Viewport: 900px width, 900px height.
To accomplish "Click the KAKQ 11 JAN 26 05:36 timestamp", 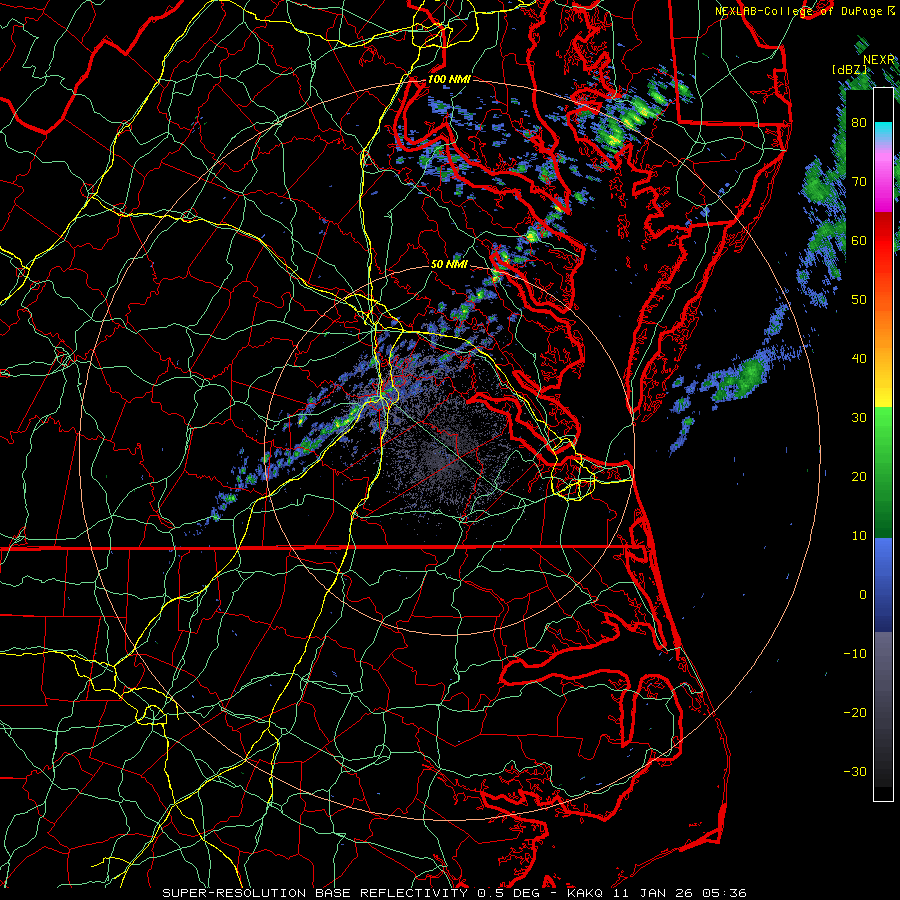I will (657, 893).
